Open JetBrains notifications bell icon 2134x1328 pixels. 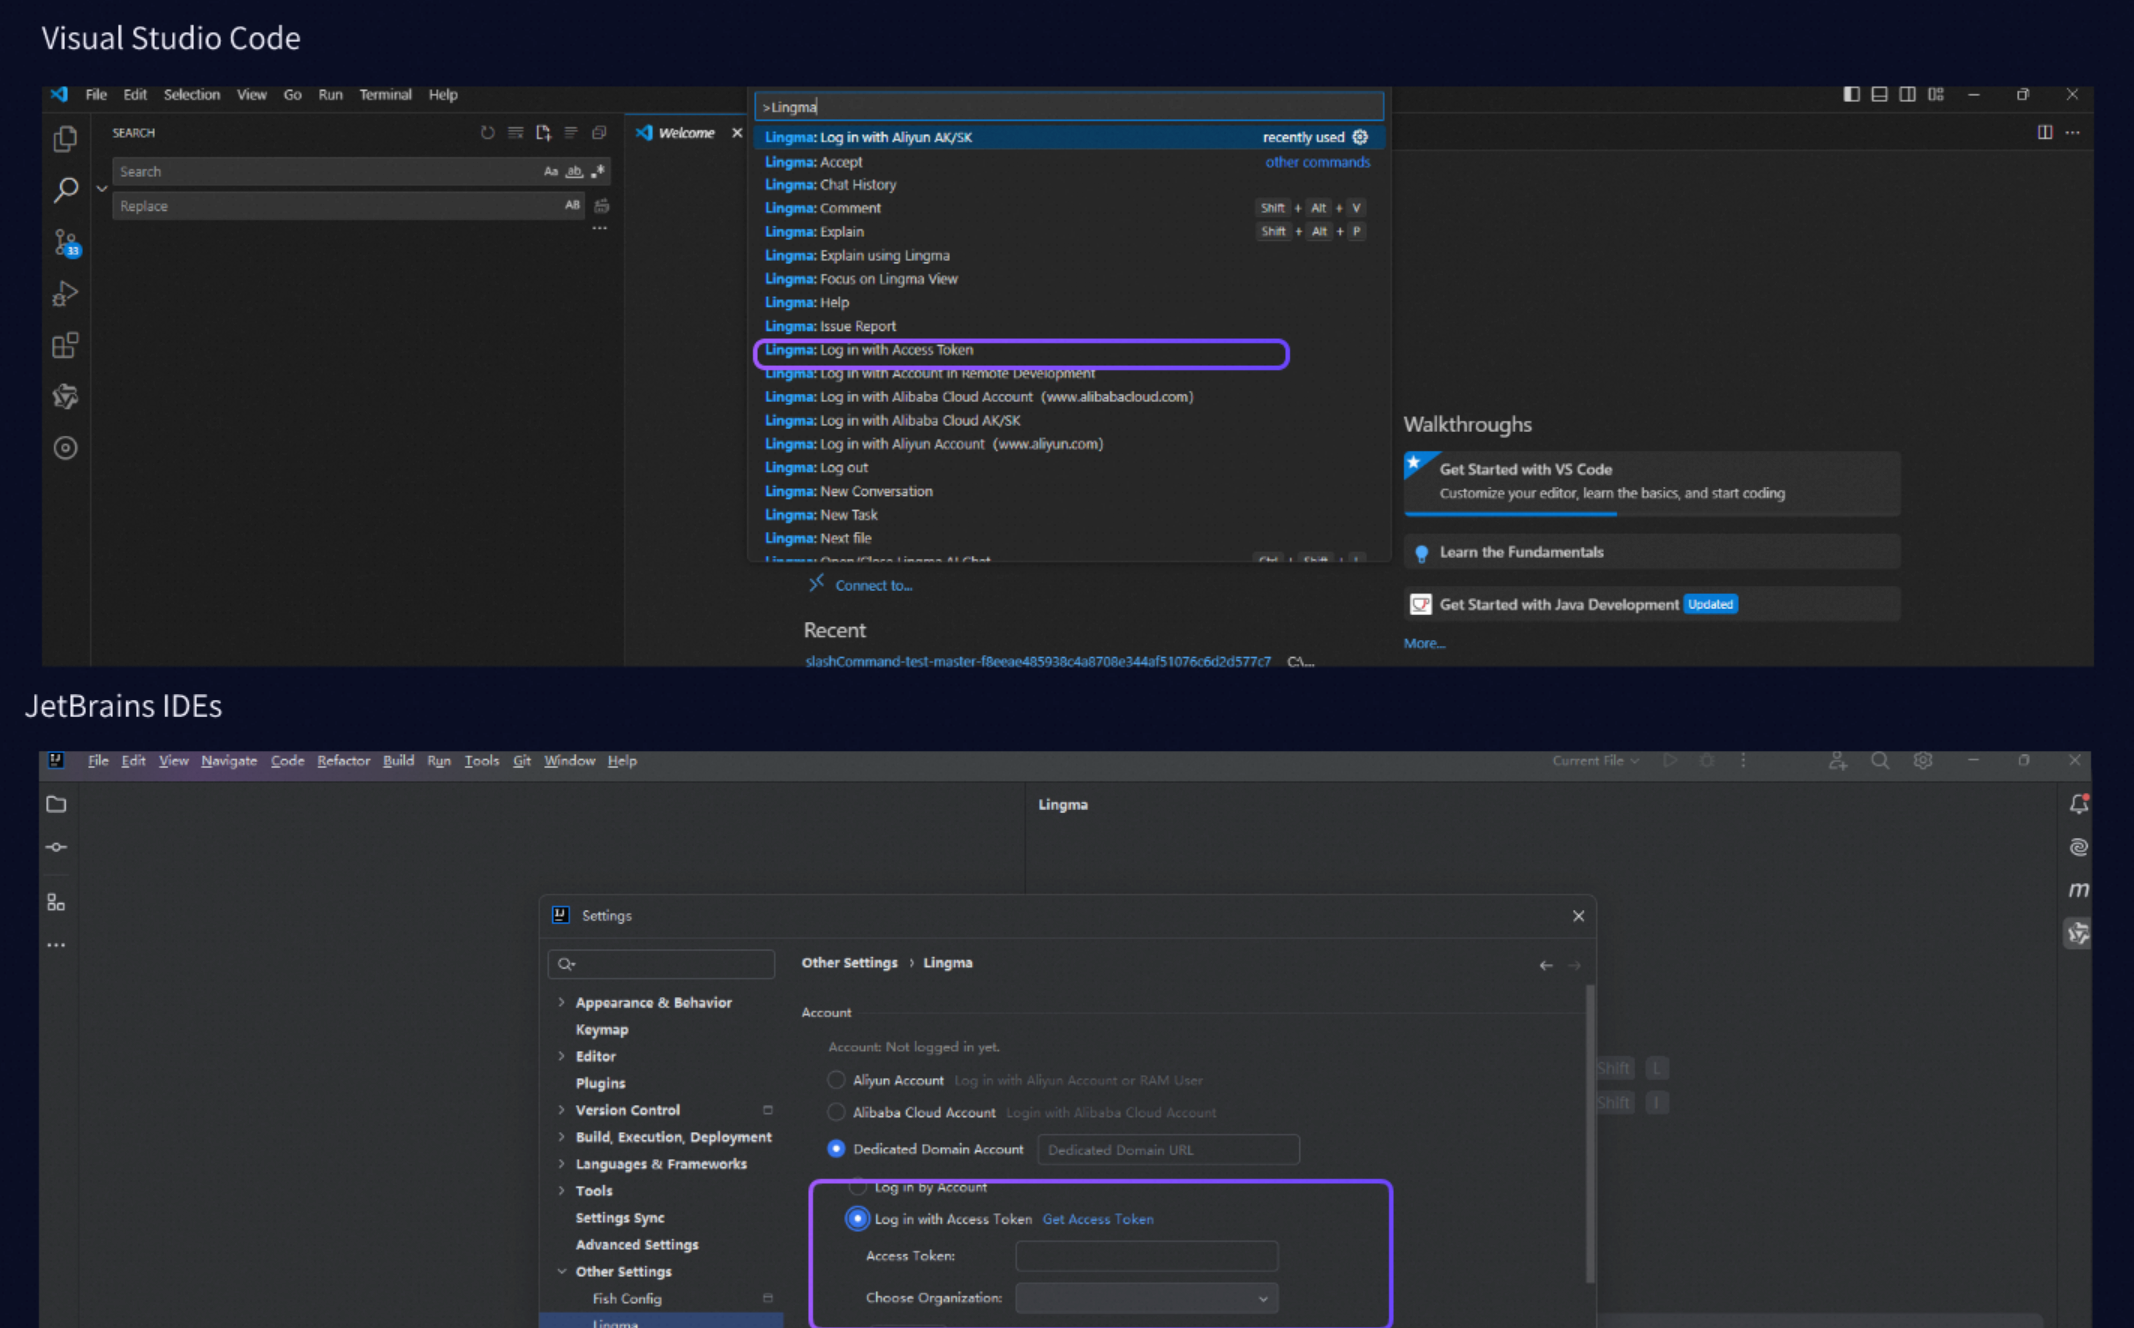2078,804
